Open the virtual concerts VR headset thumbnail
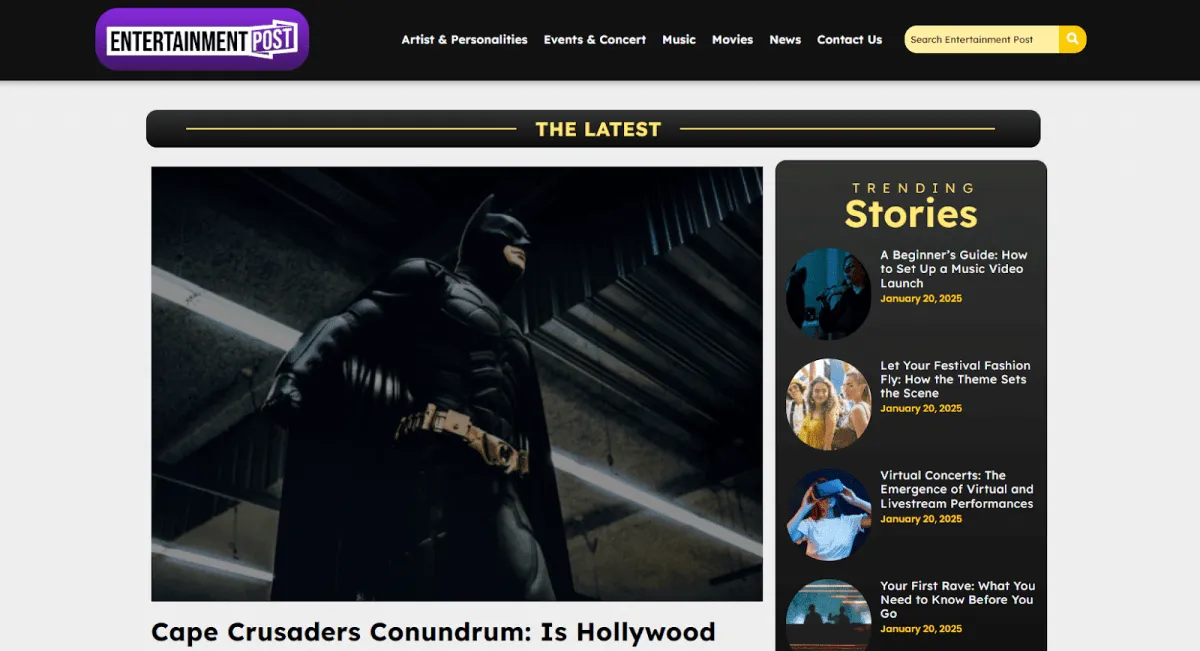Image resolution: width=1200 pixels, height=651 pixels. click(829, 515)
